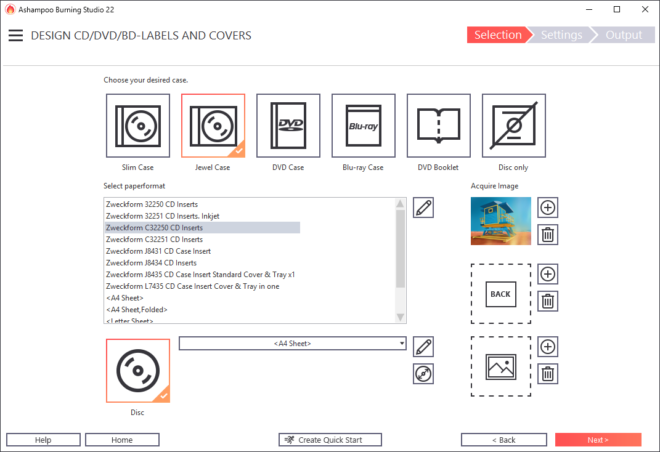Select Zweckform J8435 Standard Cover & Tray x1
The image size is (660, 452).
pos(200,274)
